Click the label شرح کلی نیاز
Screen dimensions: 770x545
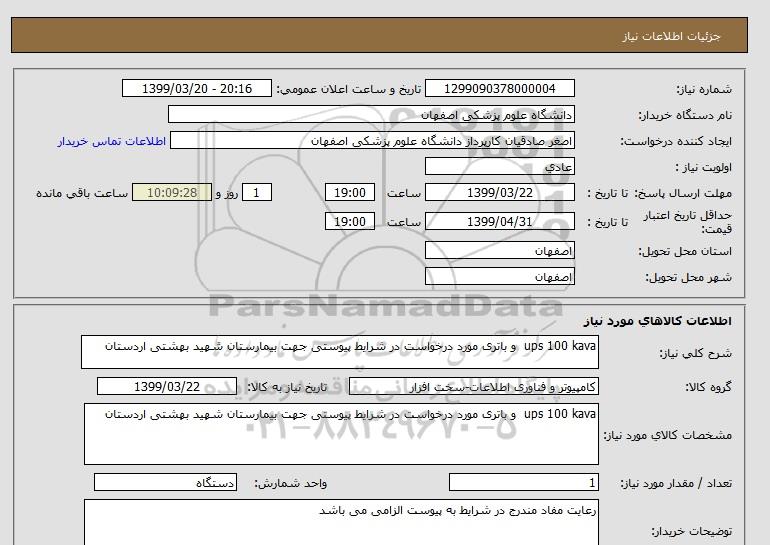[x=695, y=353]
